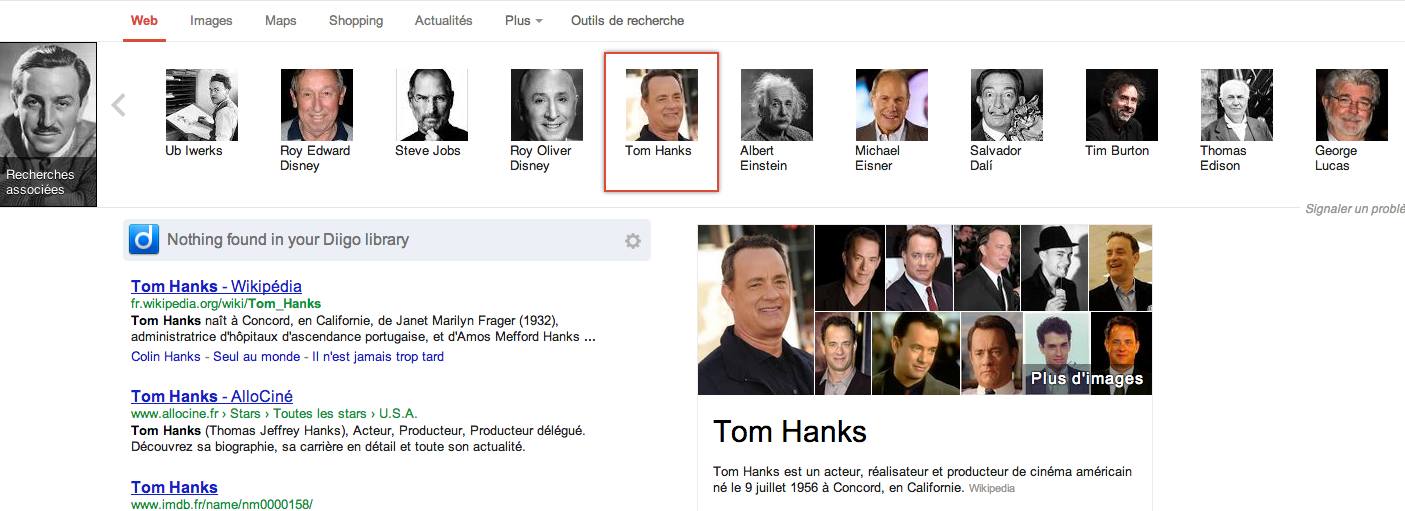The width and height of the screenshot is (1405, 511).
Task: Select the Tom Hanks carousel photo
Action: 661,105
